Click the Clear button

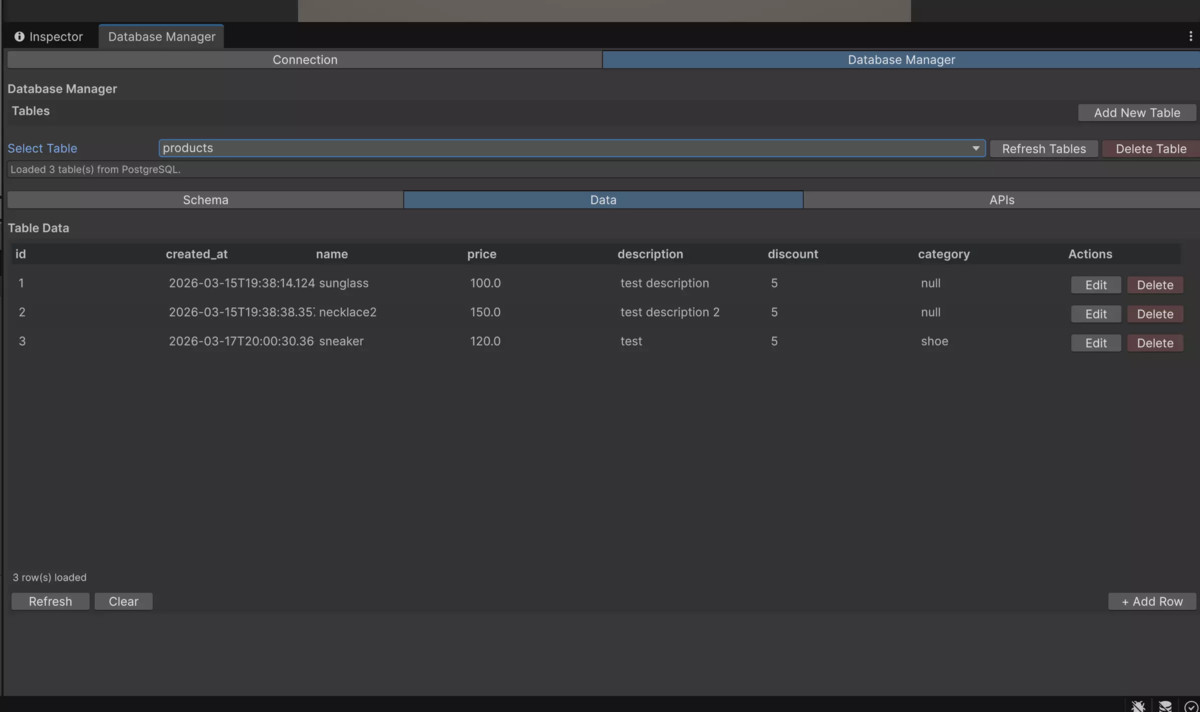click(123, 602)
